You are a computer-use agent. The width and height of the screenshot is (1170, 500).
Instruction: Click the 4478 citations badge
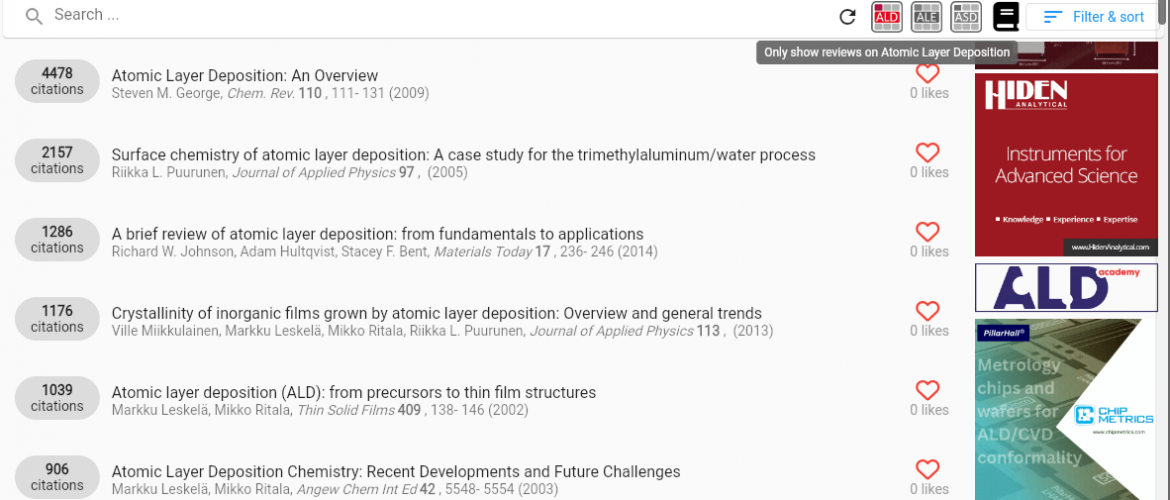(x=57, y=81)
